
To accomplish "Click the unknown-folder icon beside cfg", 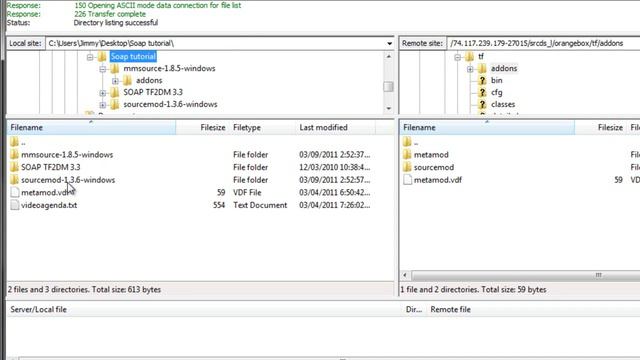I will 482,92.
